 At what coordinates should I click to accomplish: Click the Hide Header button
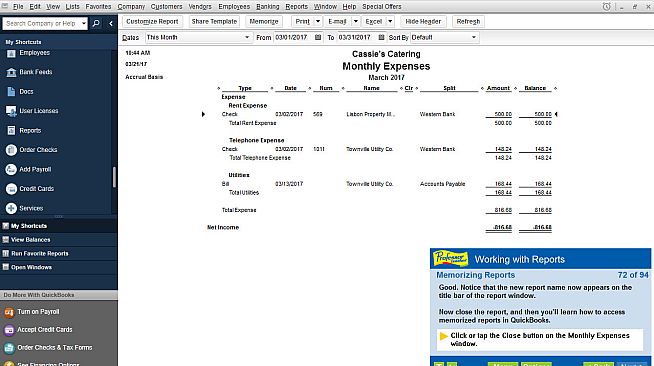click(423, 21)
